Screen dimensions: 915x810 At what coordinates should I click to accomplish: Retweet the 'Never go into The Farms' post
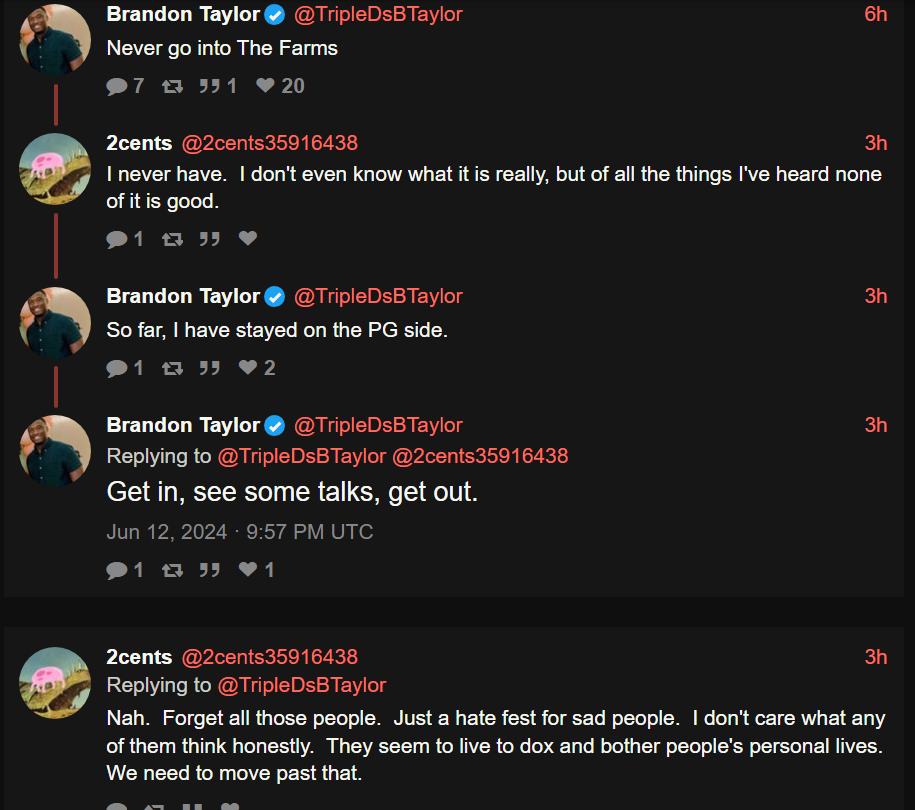click(173, 86)
